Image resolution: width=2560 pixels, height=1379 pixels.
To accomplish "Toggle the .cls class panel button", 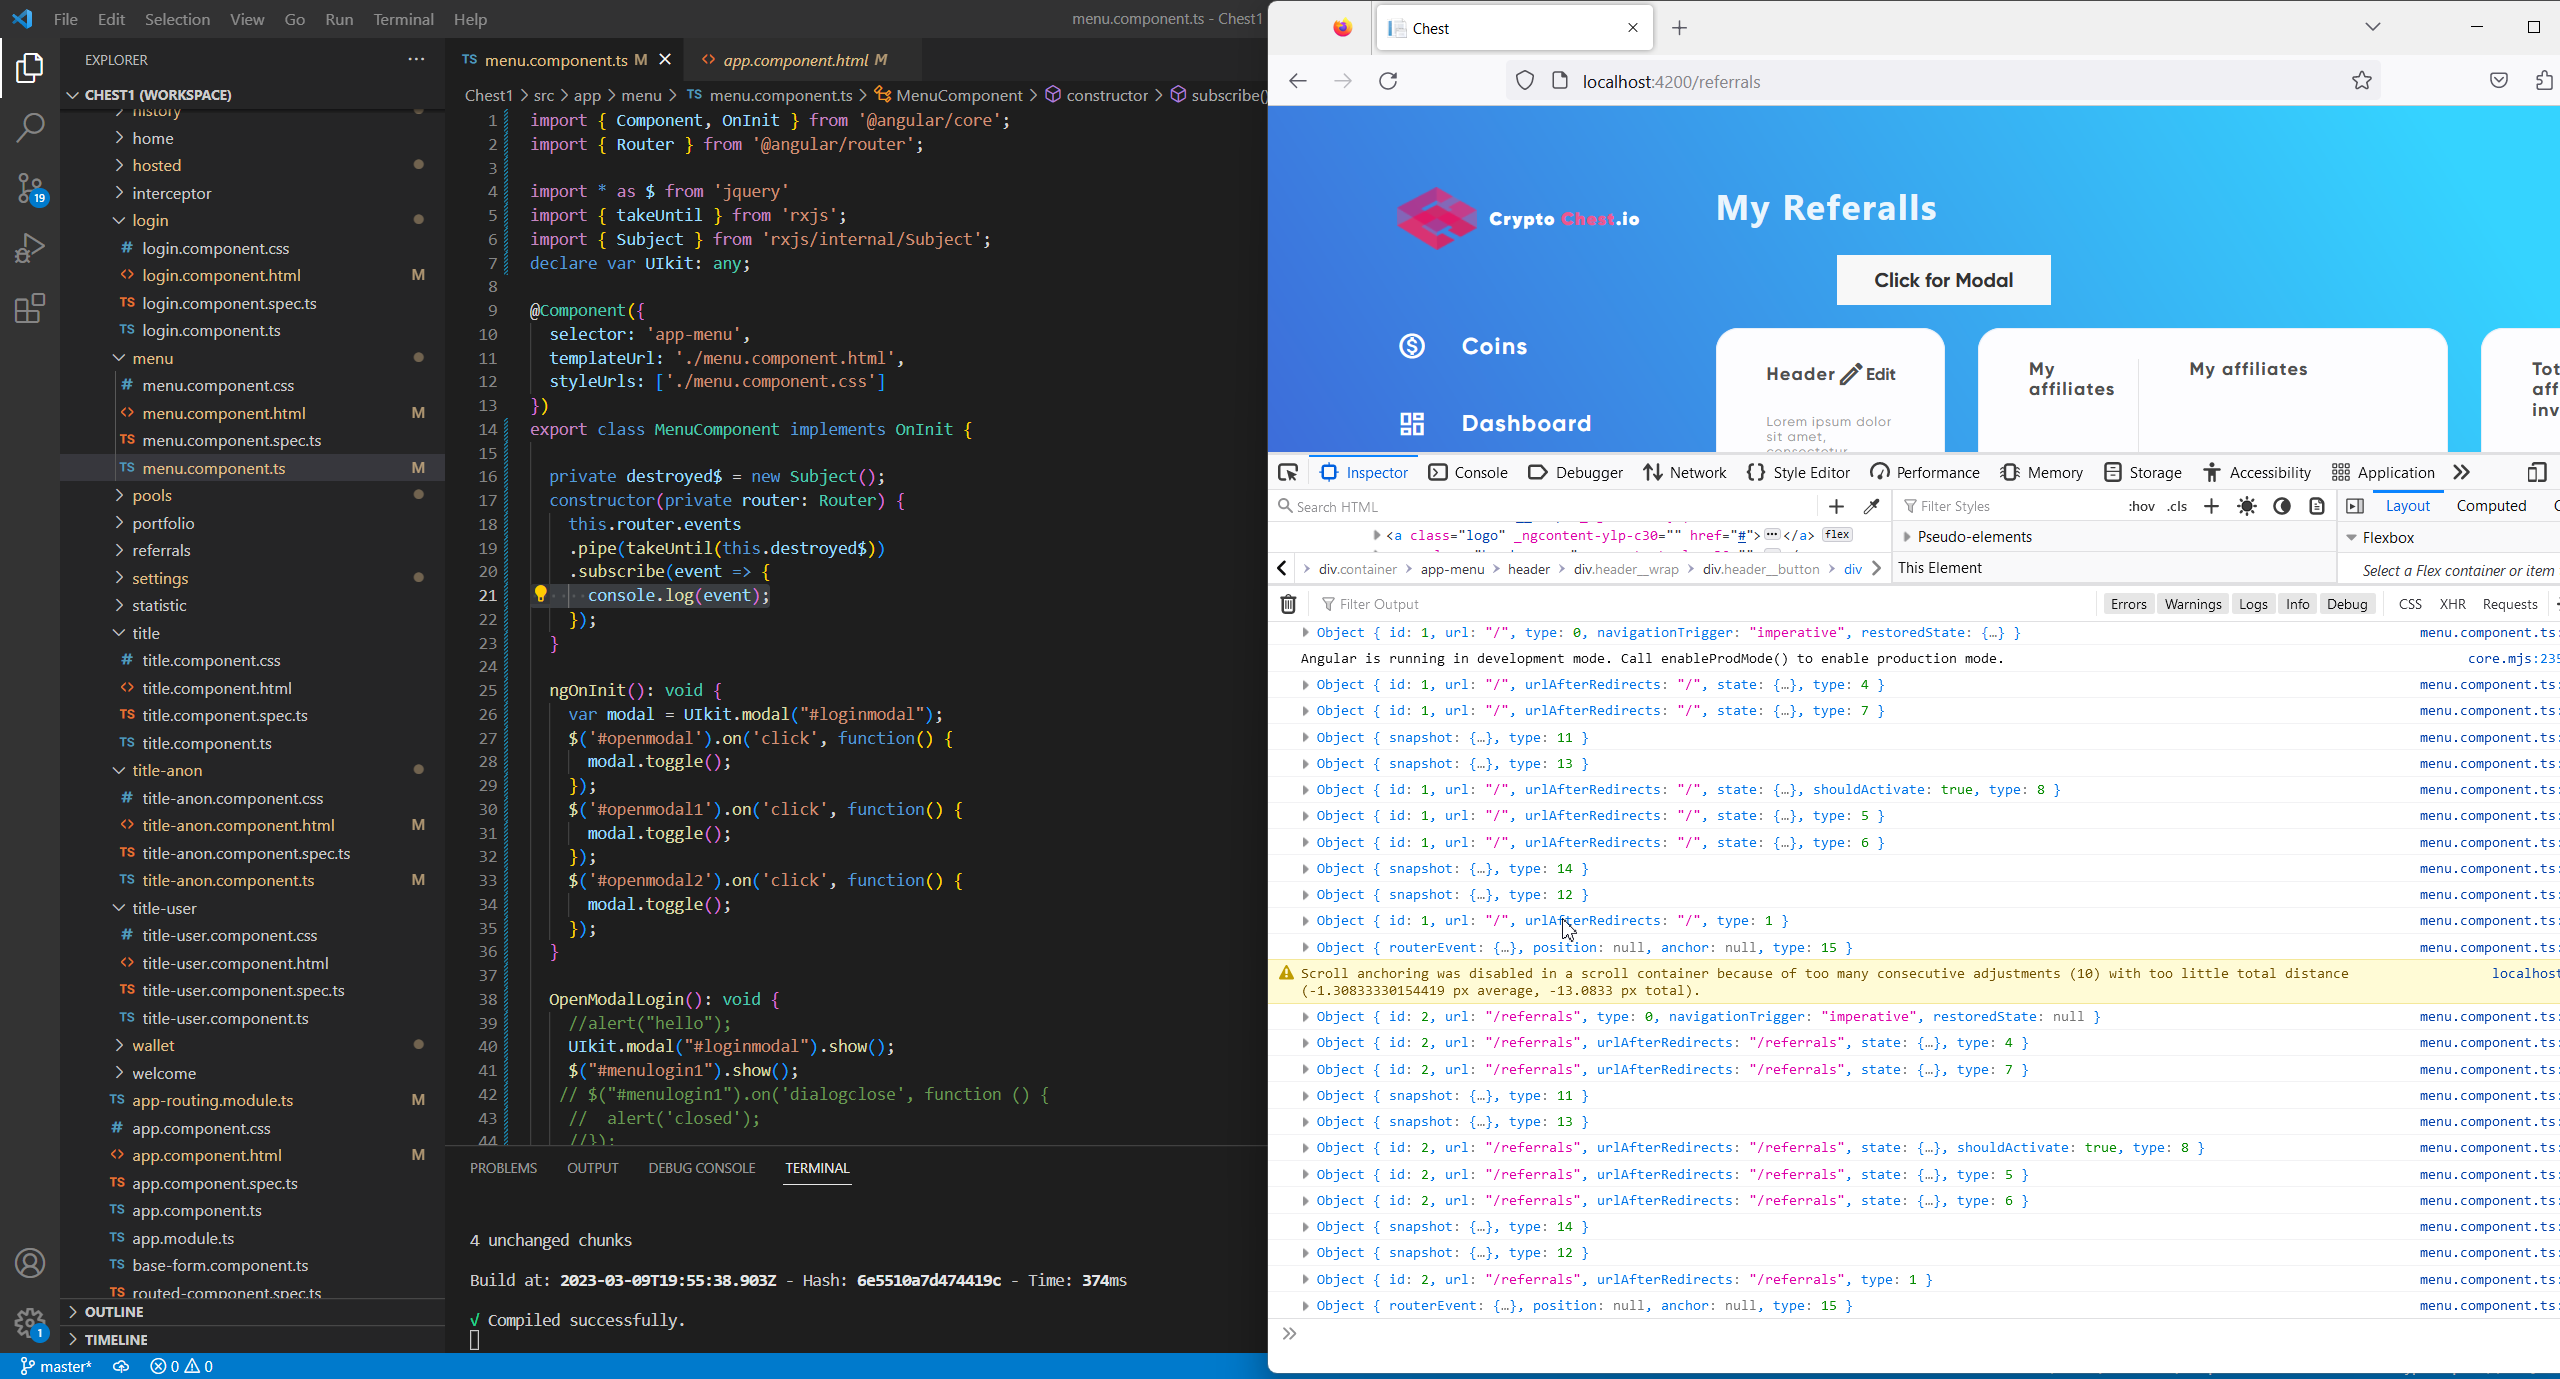I will click(x=2177, y=506).
